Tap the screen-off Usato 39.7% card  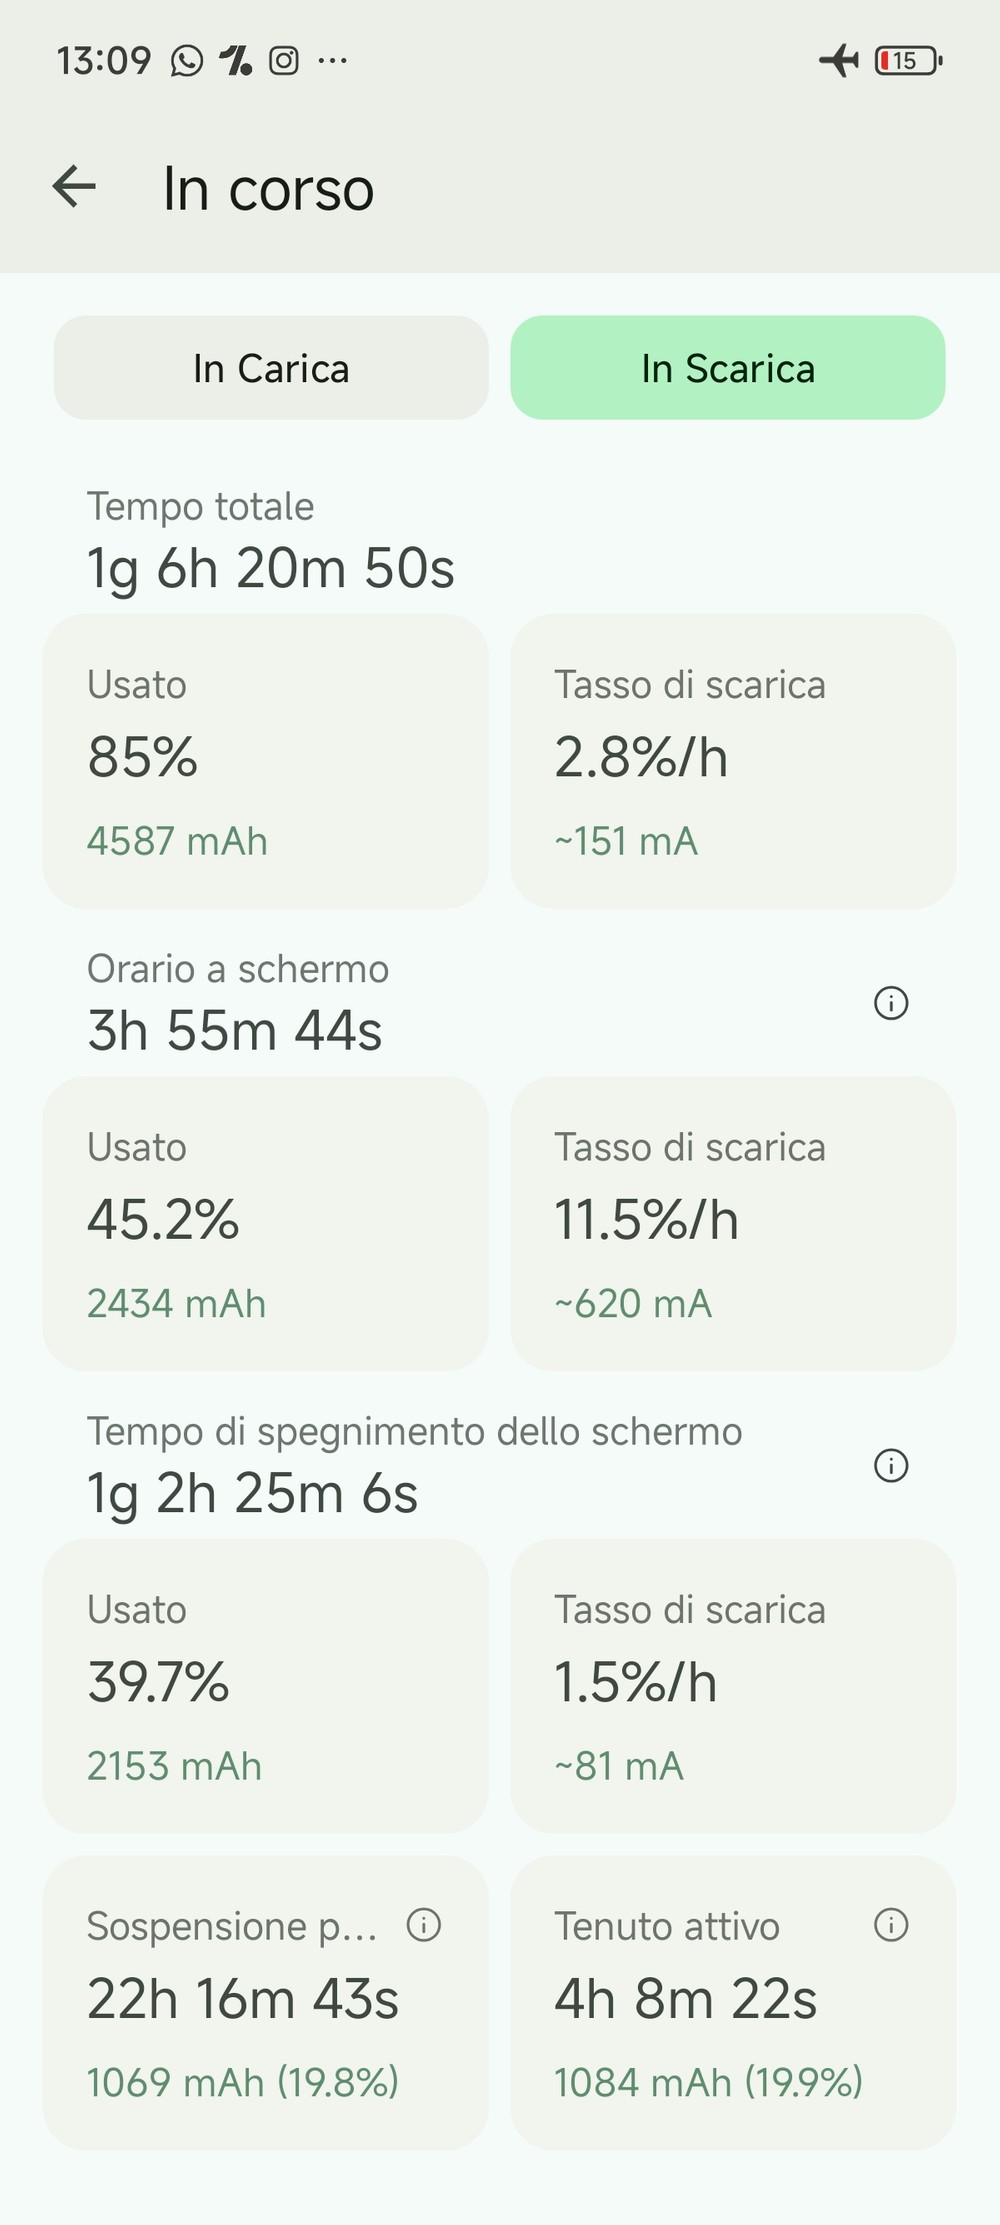[x=265, y=1686]
